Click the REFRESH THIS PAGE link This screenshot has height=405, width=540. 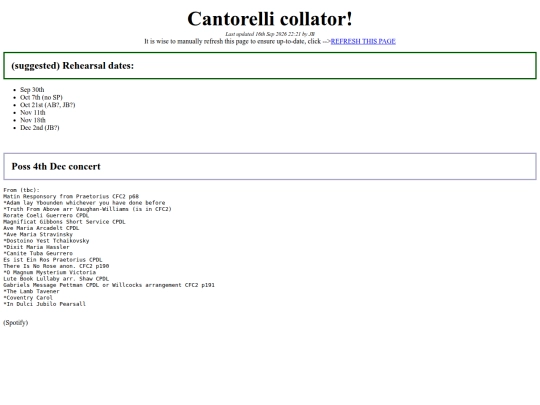click(363, 41)
